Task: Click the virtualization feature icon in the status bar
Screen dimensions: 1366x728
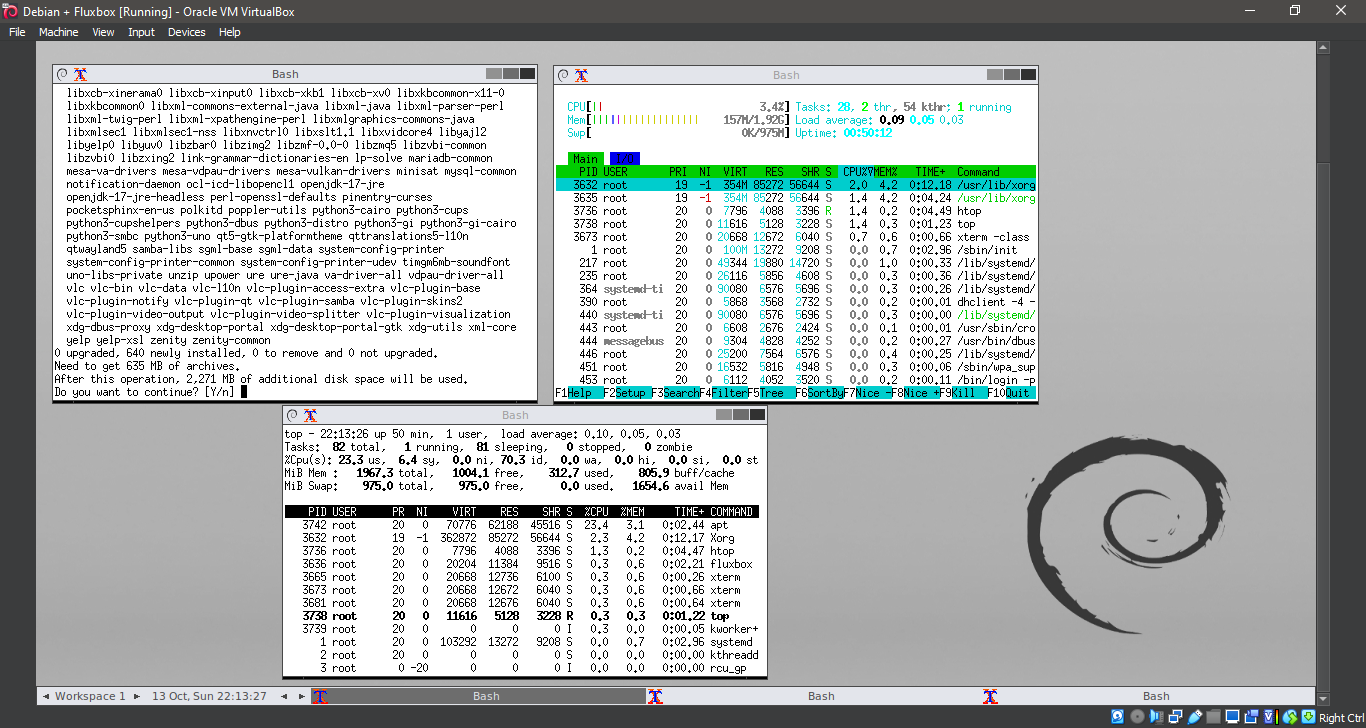Action: pos(1270,716)
